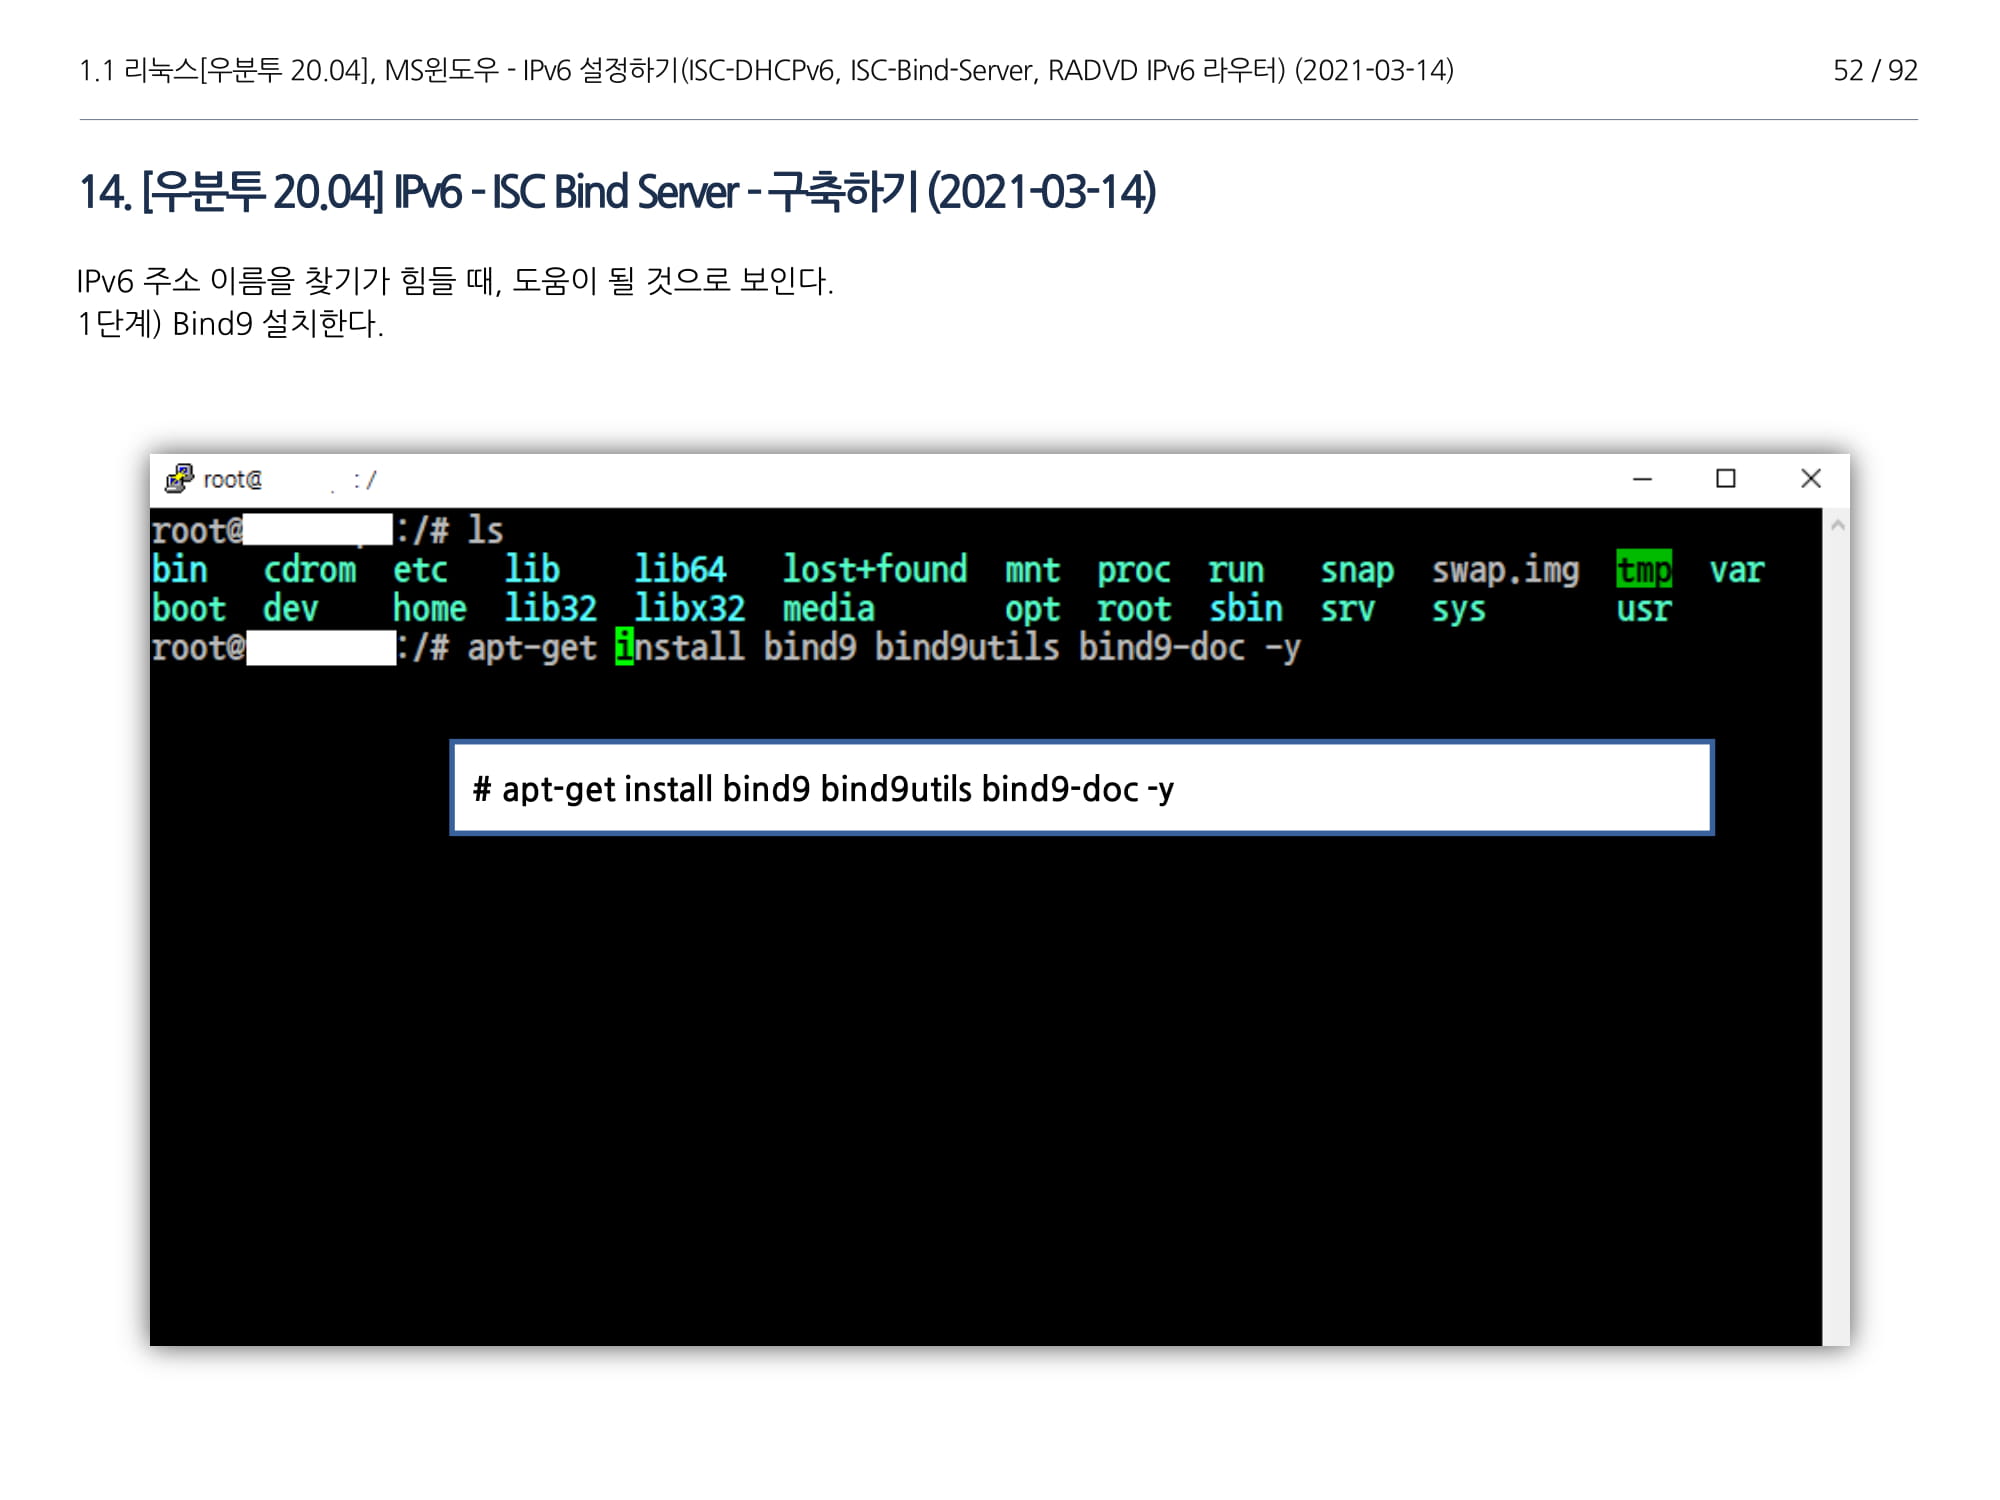Click the section heading ISC Bind Server
The image size is (2000, 1500).
617,192
